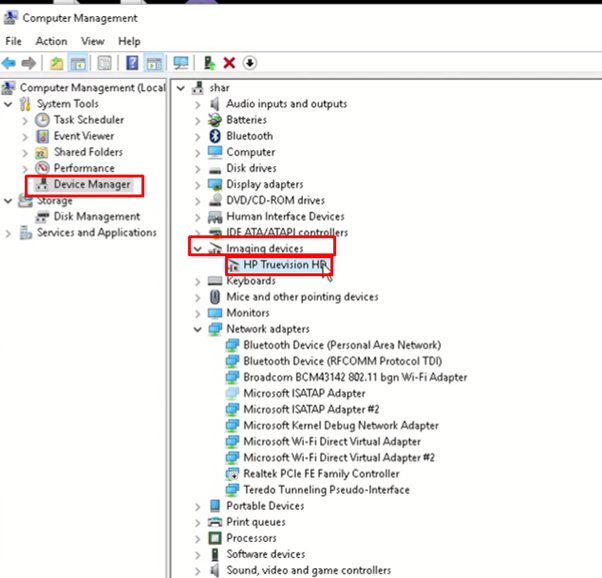Toggle Show/Hide Console Tree toolbar icon
The height and width of the screenshot is (578, 602).
tap(78, 63)
